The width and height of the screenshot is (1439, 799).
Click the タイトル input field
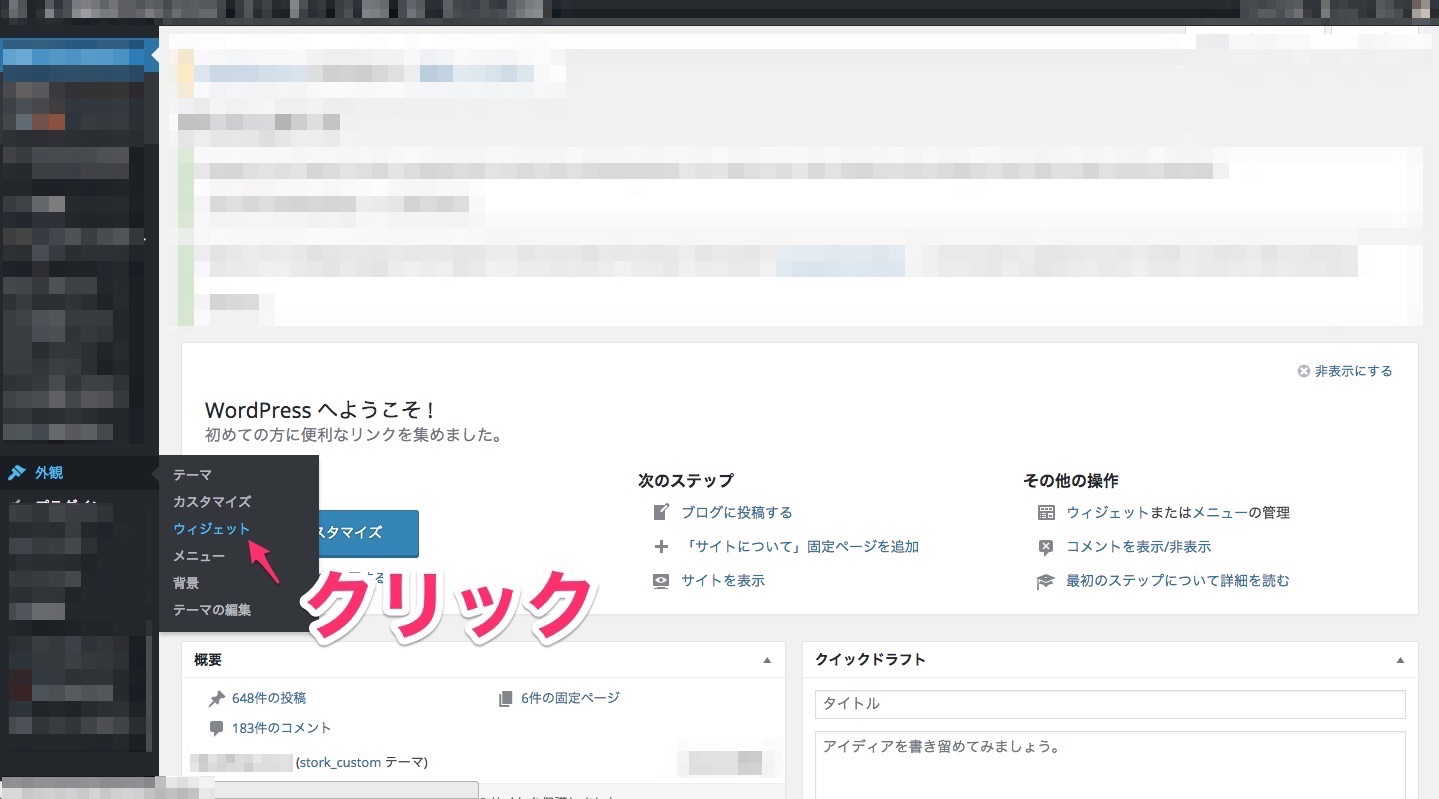(x=1110, y=704)
